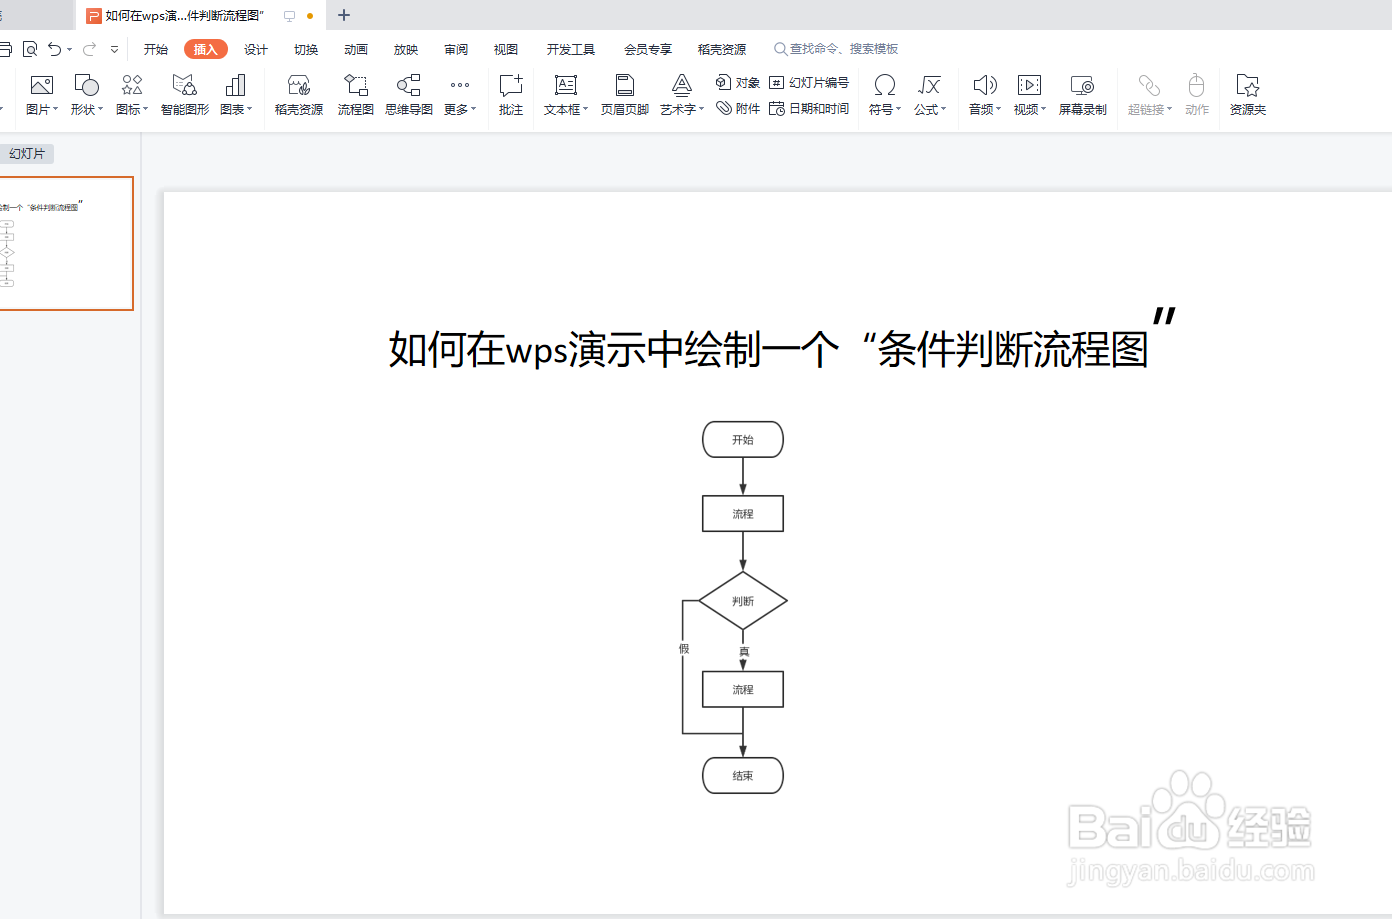Open the 审阅 review tab
This screenshot has height=919, width=1392.
coord(456,49)
